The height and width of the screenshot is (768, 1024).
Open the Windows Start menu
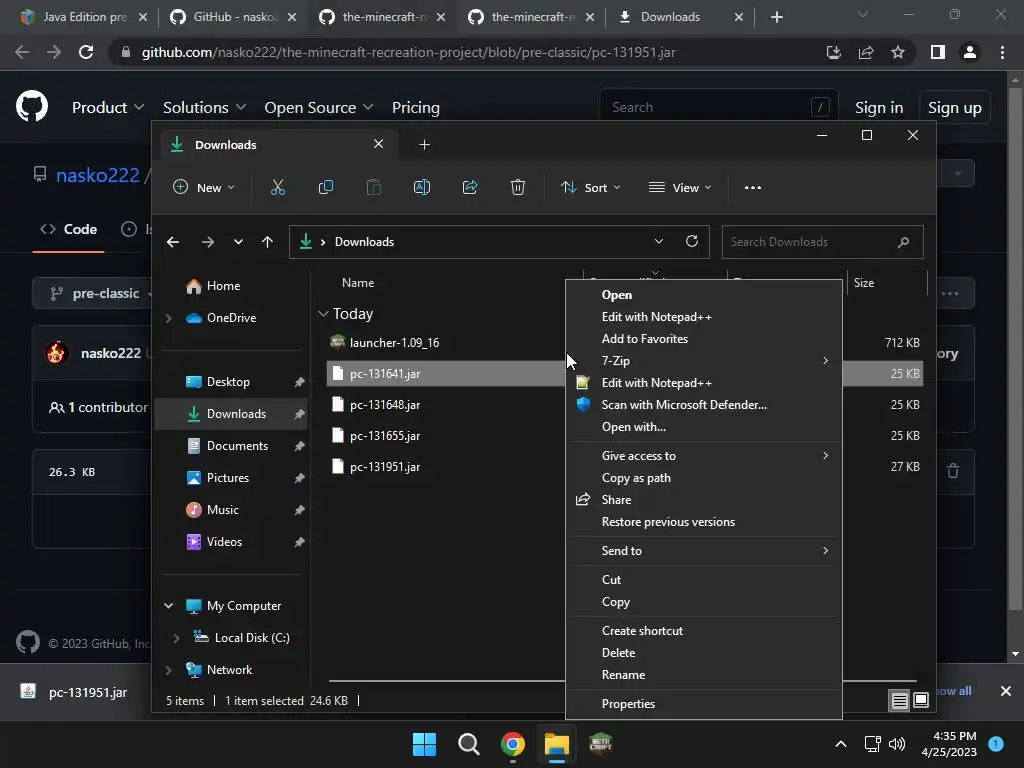point(424,744)
